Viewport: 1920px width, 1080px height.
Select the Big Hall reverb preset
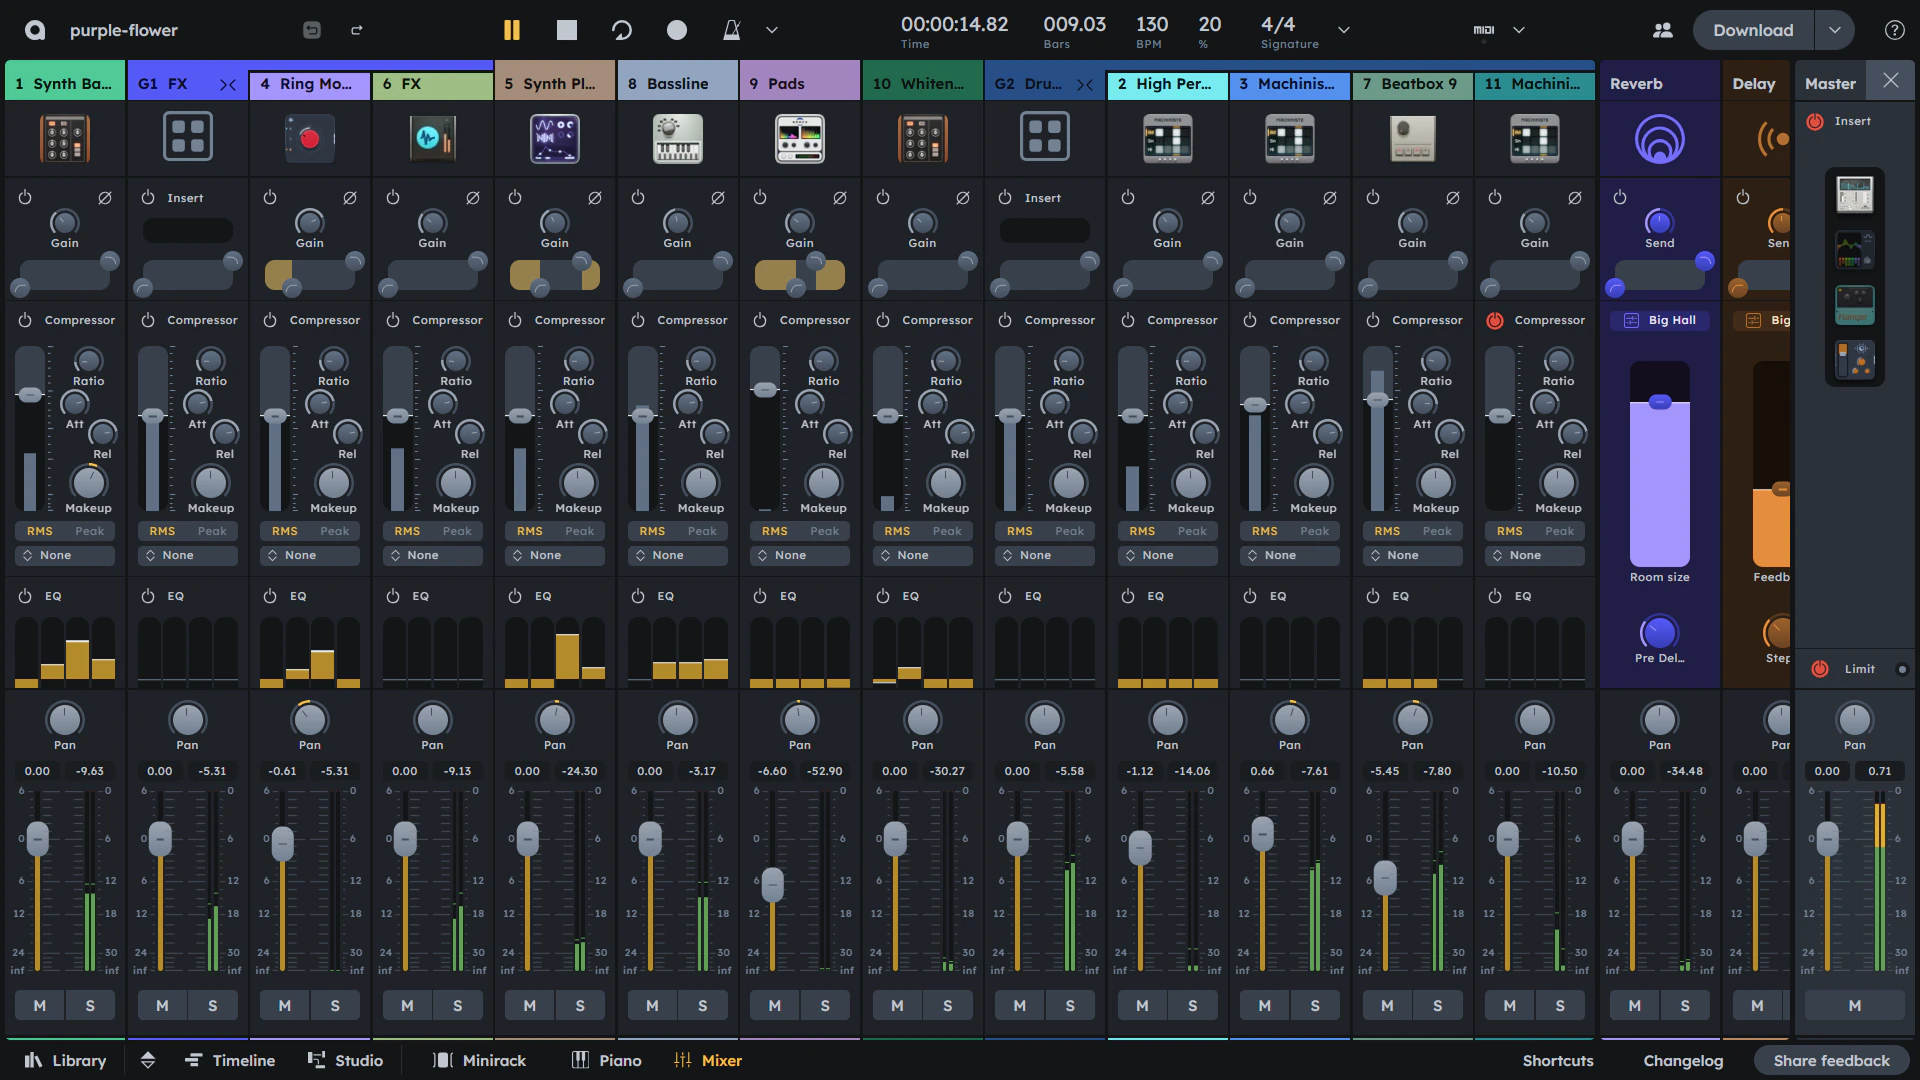tap(1659, 320)
